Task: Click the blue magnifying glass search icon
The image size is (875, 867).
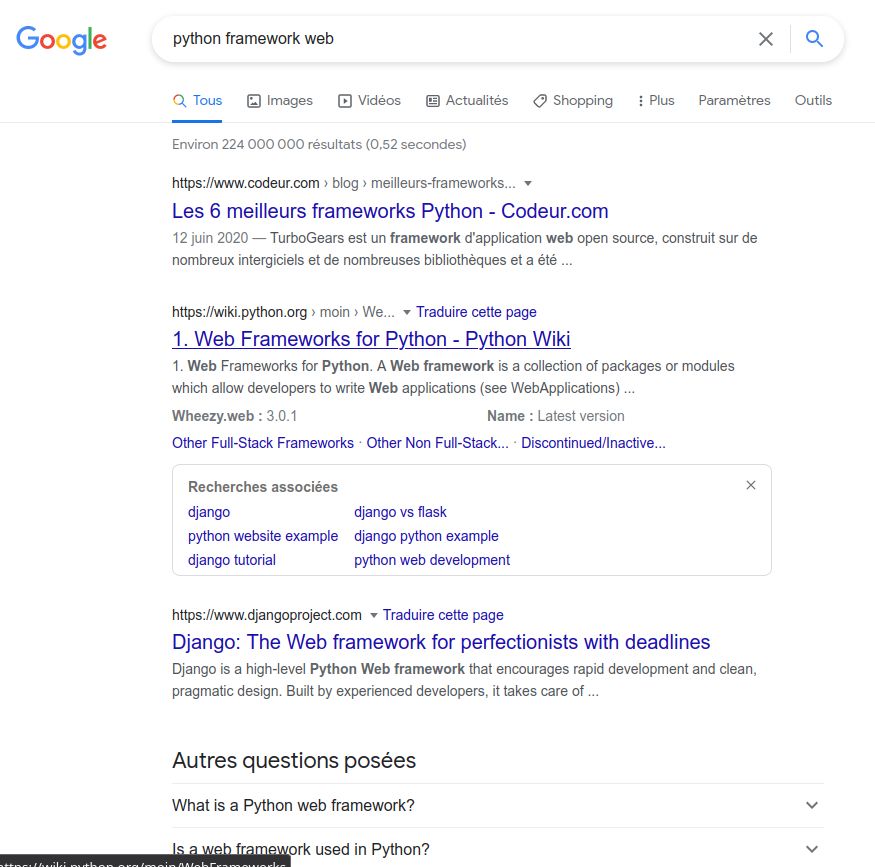Action: point(815,39)
